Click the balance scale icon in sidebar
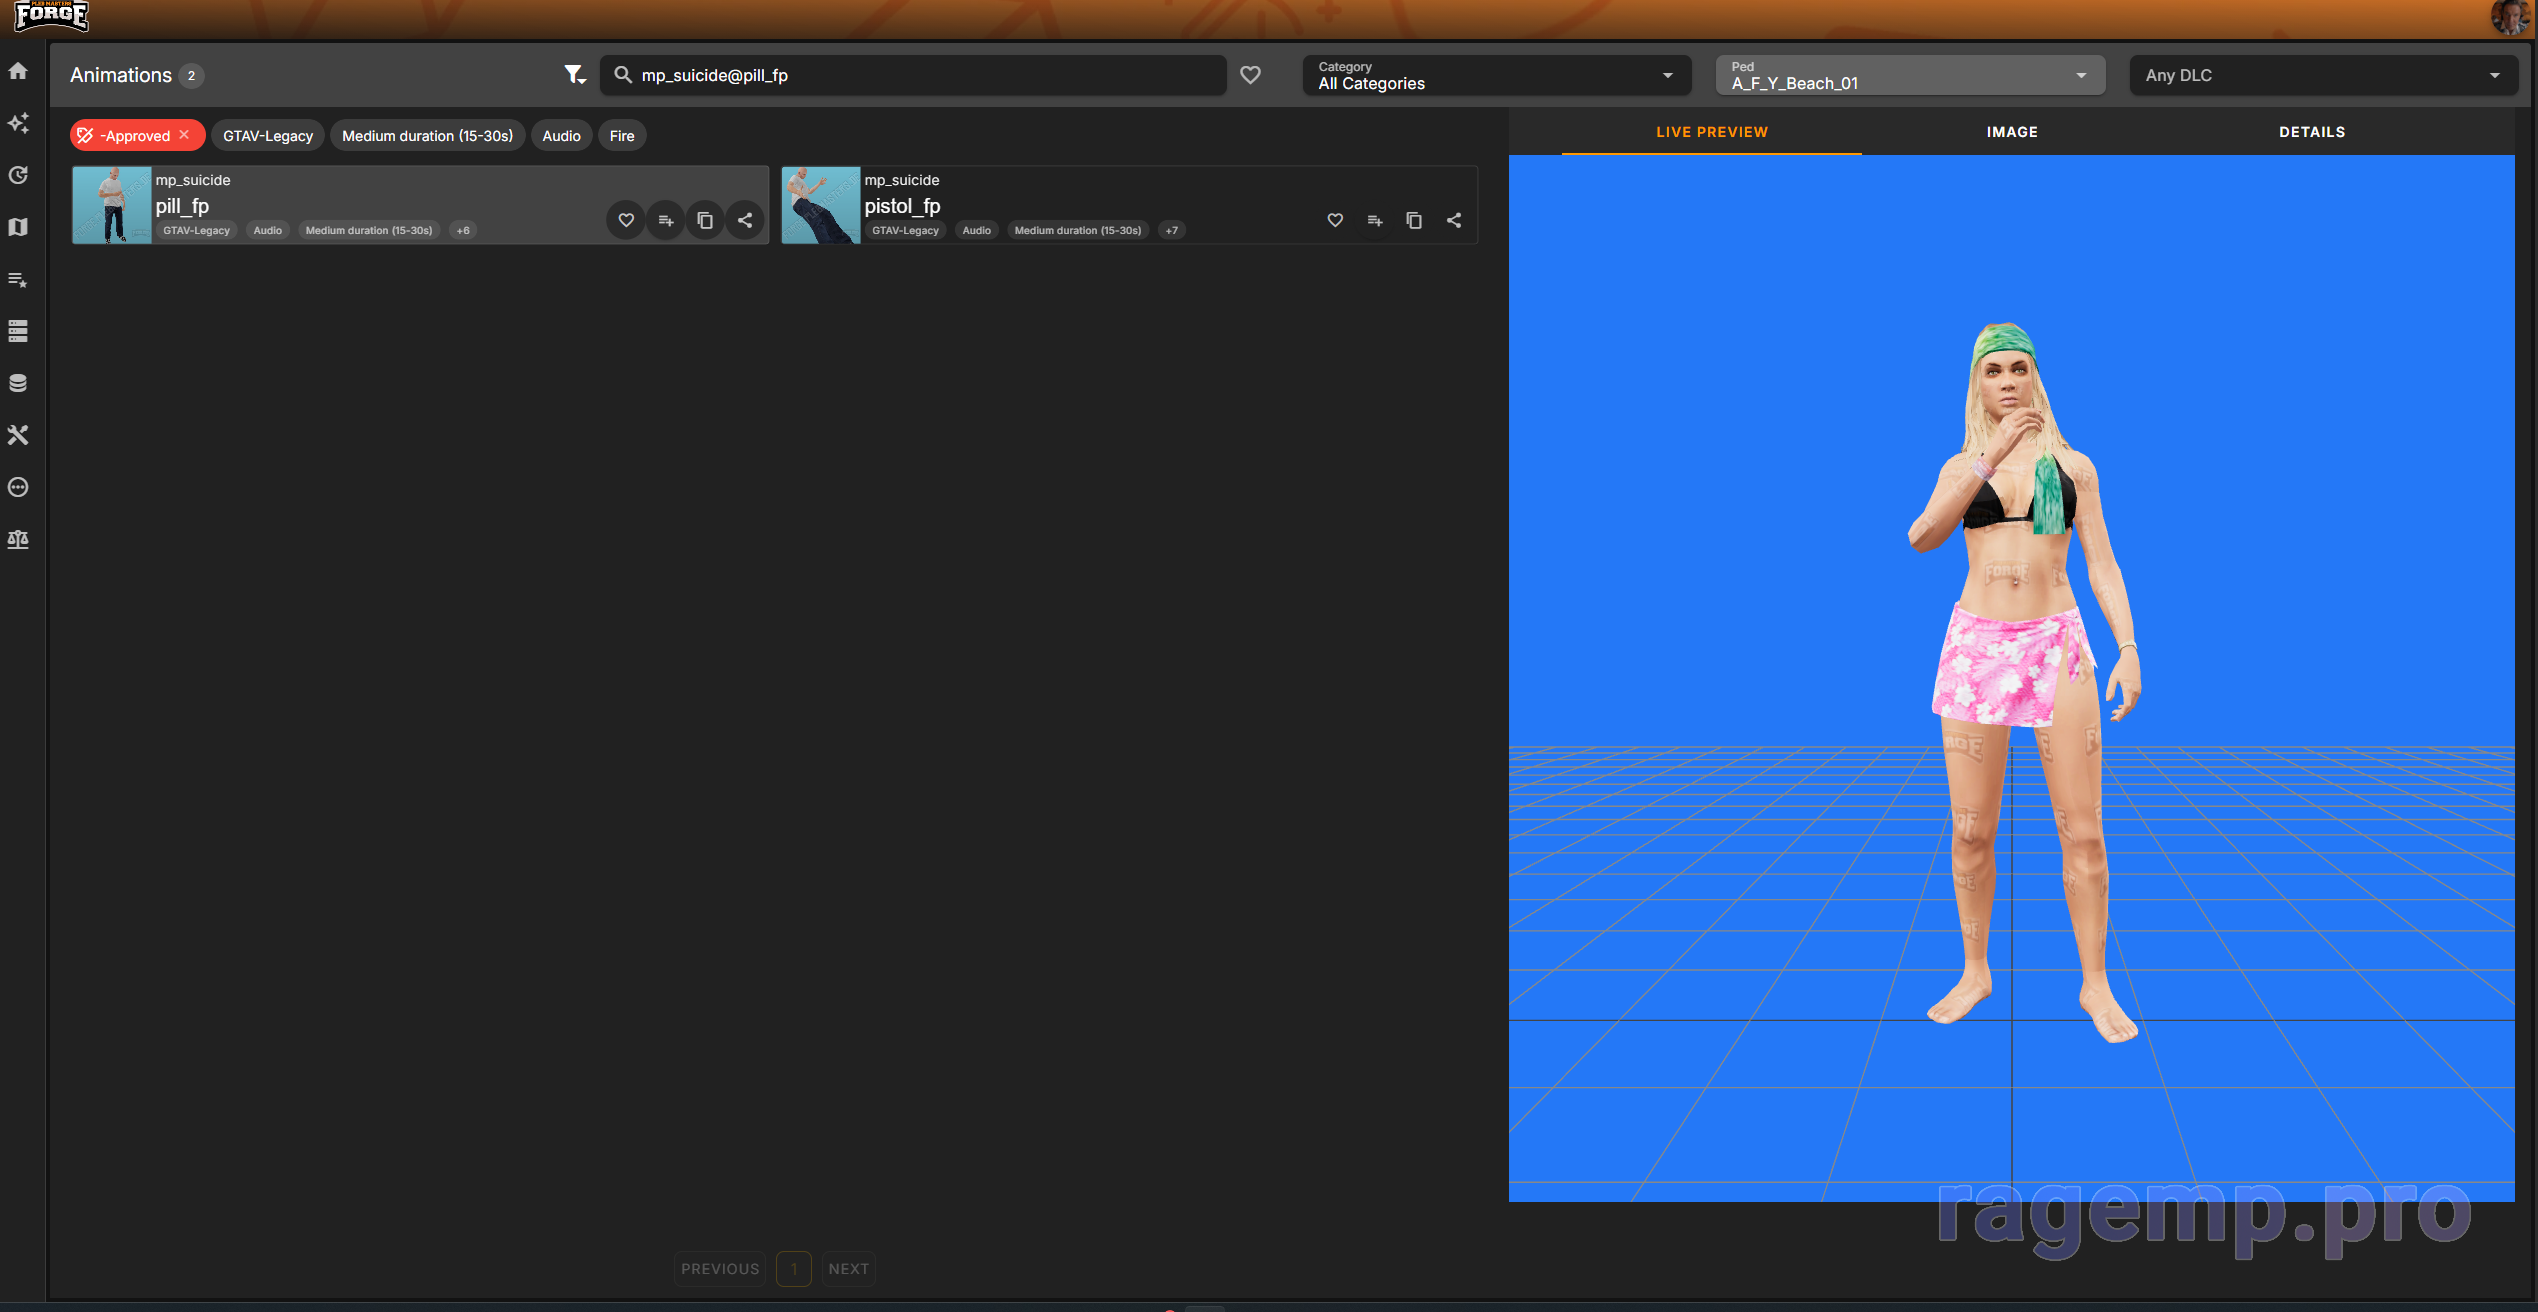The image size is (2538, 1312). [18, 539]
